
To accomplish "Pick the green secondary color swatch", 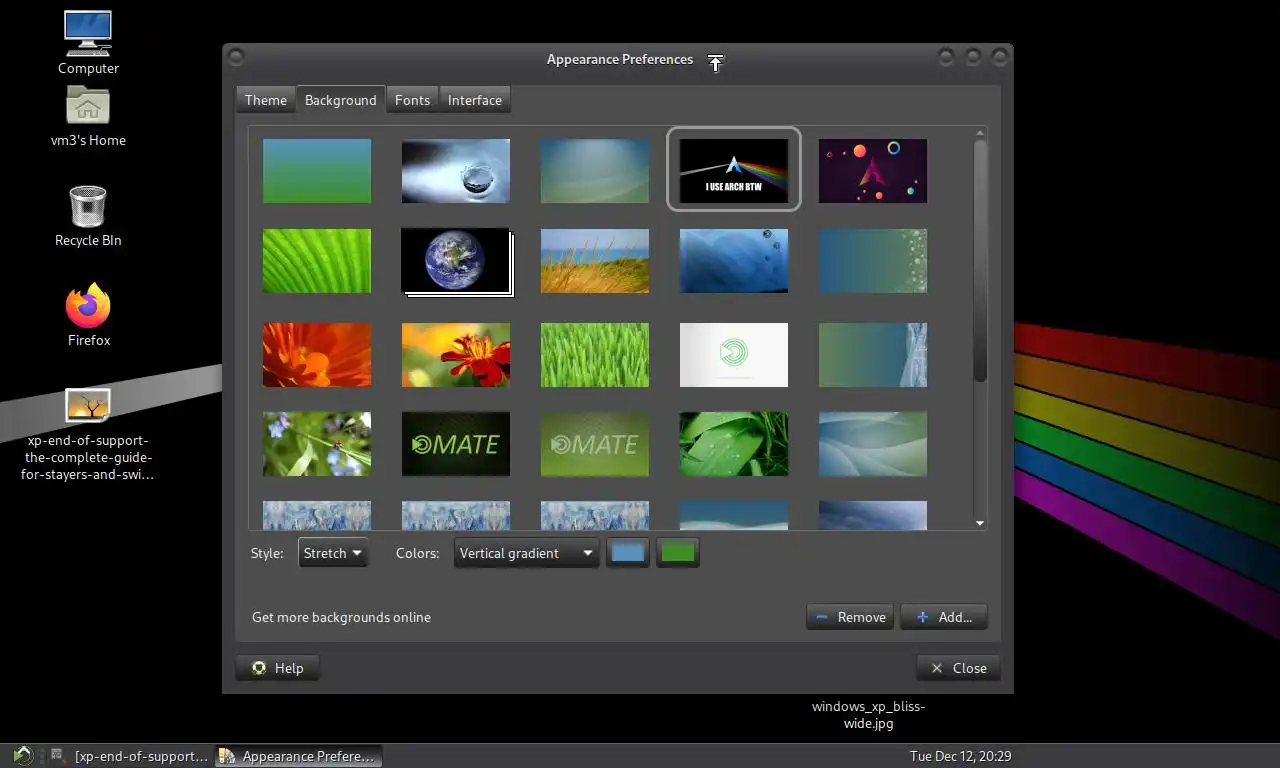I will [678, 552].
